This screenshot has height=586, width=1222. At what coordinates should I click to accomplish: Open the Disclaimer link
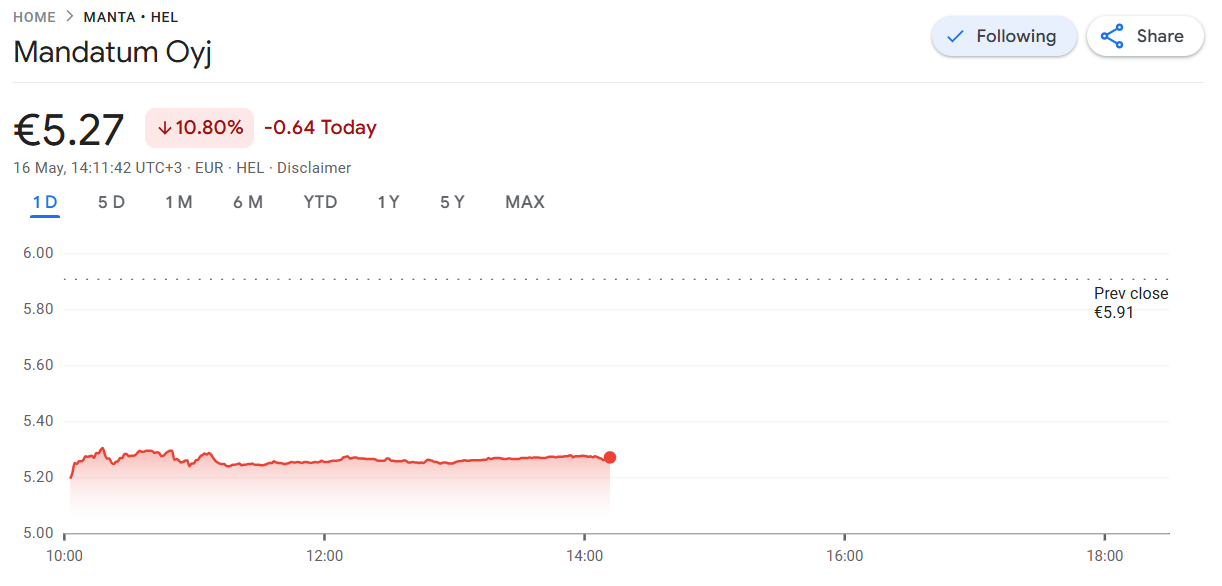(314, 168)
